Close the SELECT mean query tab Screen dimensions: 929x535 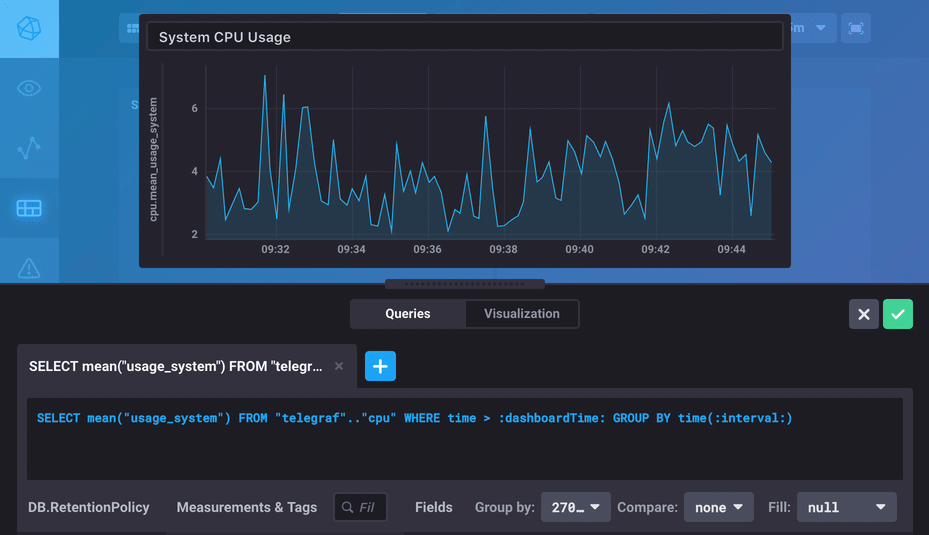point(339,367)
